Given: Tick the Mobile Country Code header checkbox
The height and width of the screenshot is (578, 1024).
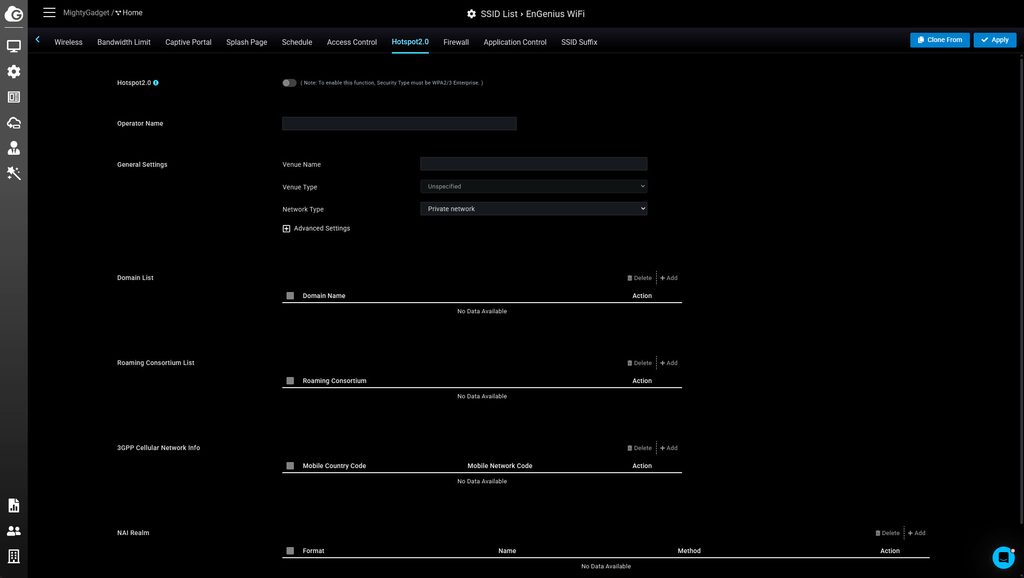Looking at the screenshot, I should pyautogui.click(x=290, y=466).
